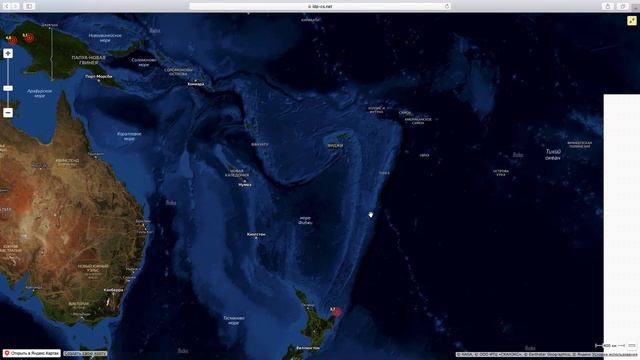Click the Nouméa city label

click(x=244, y=184)
